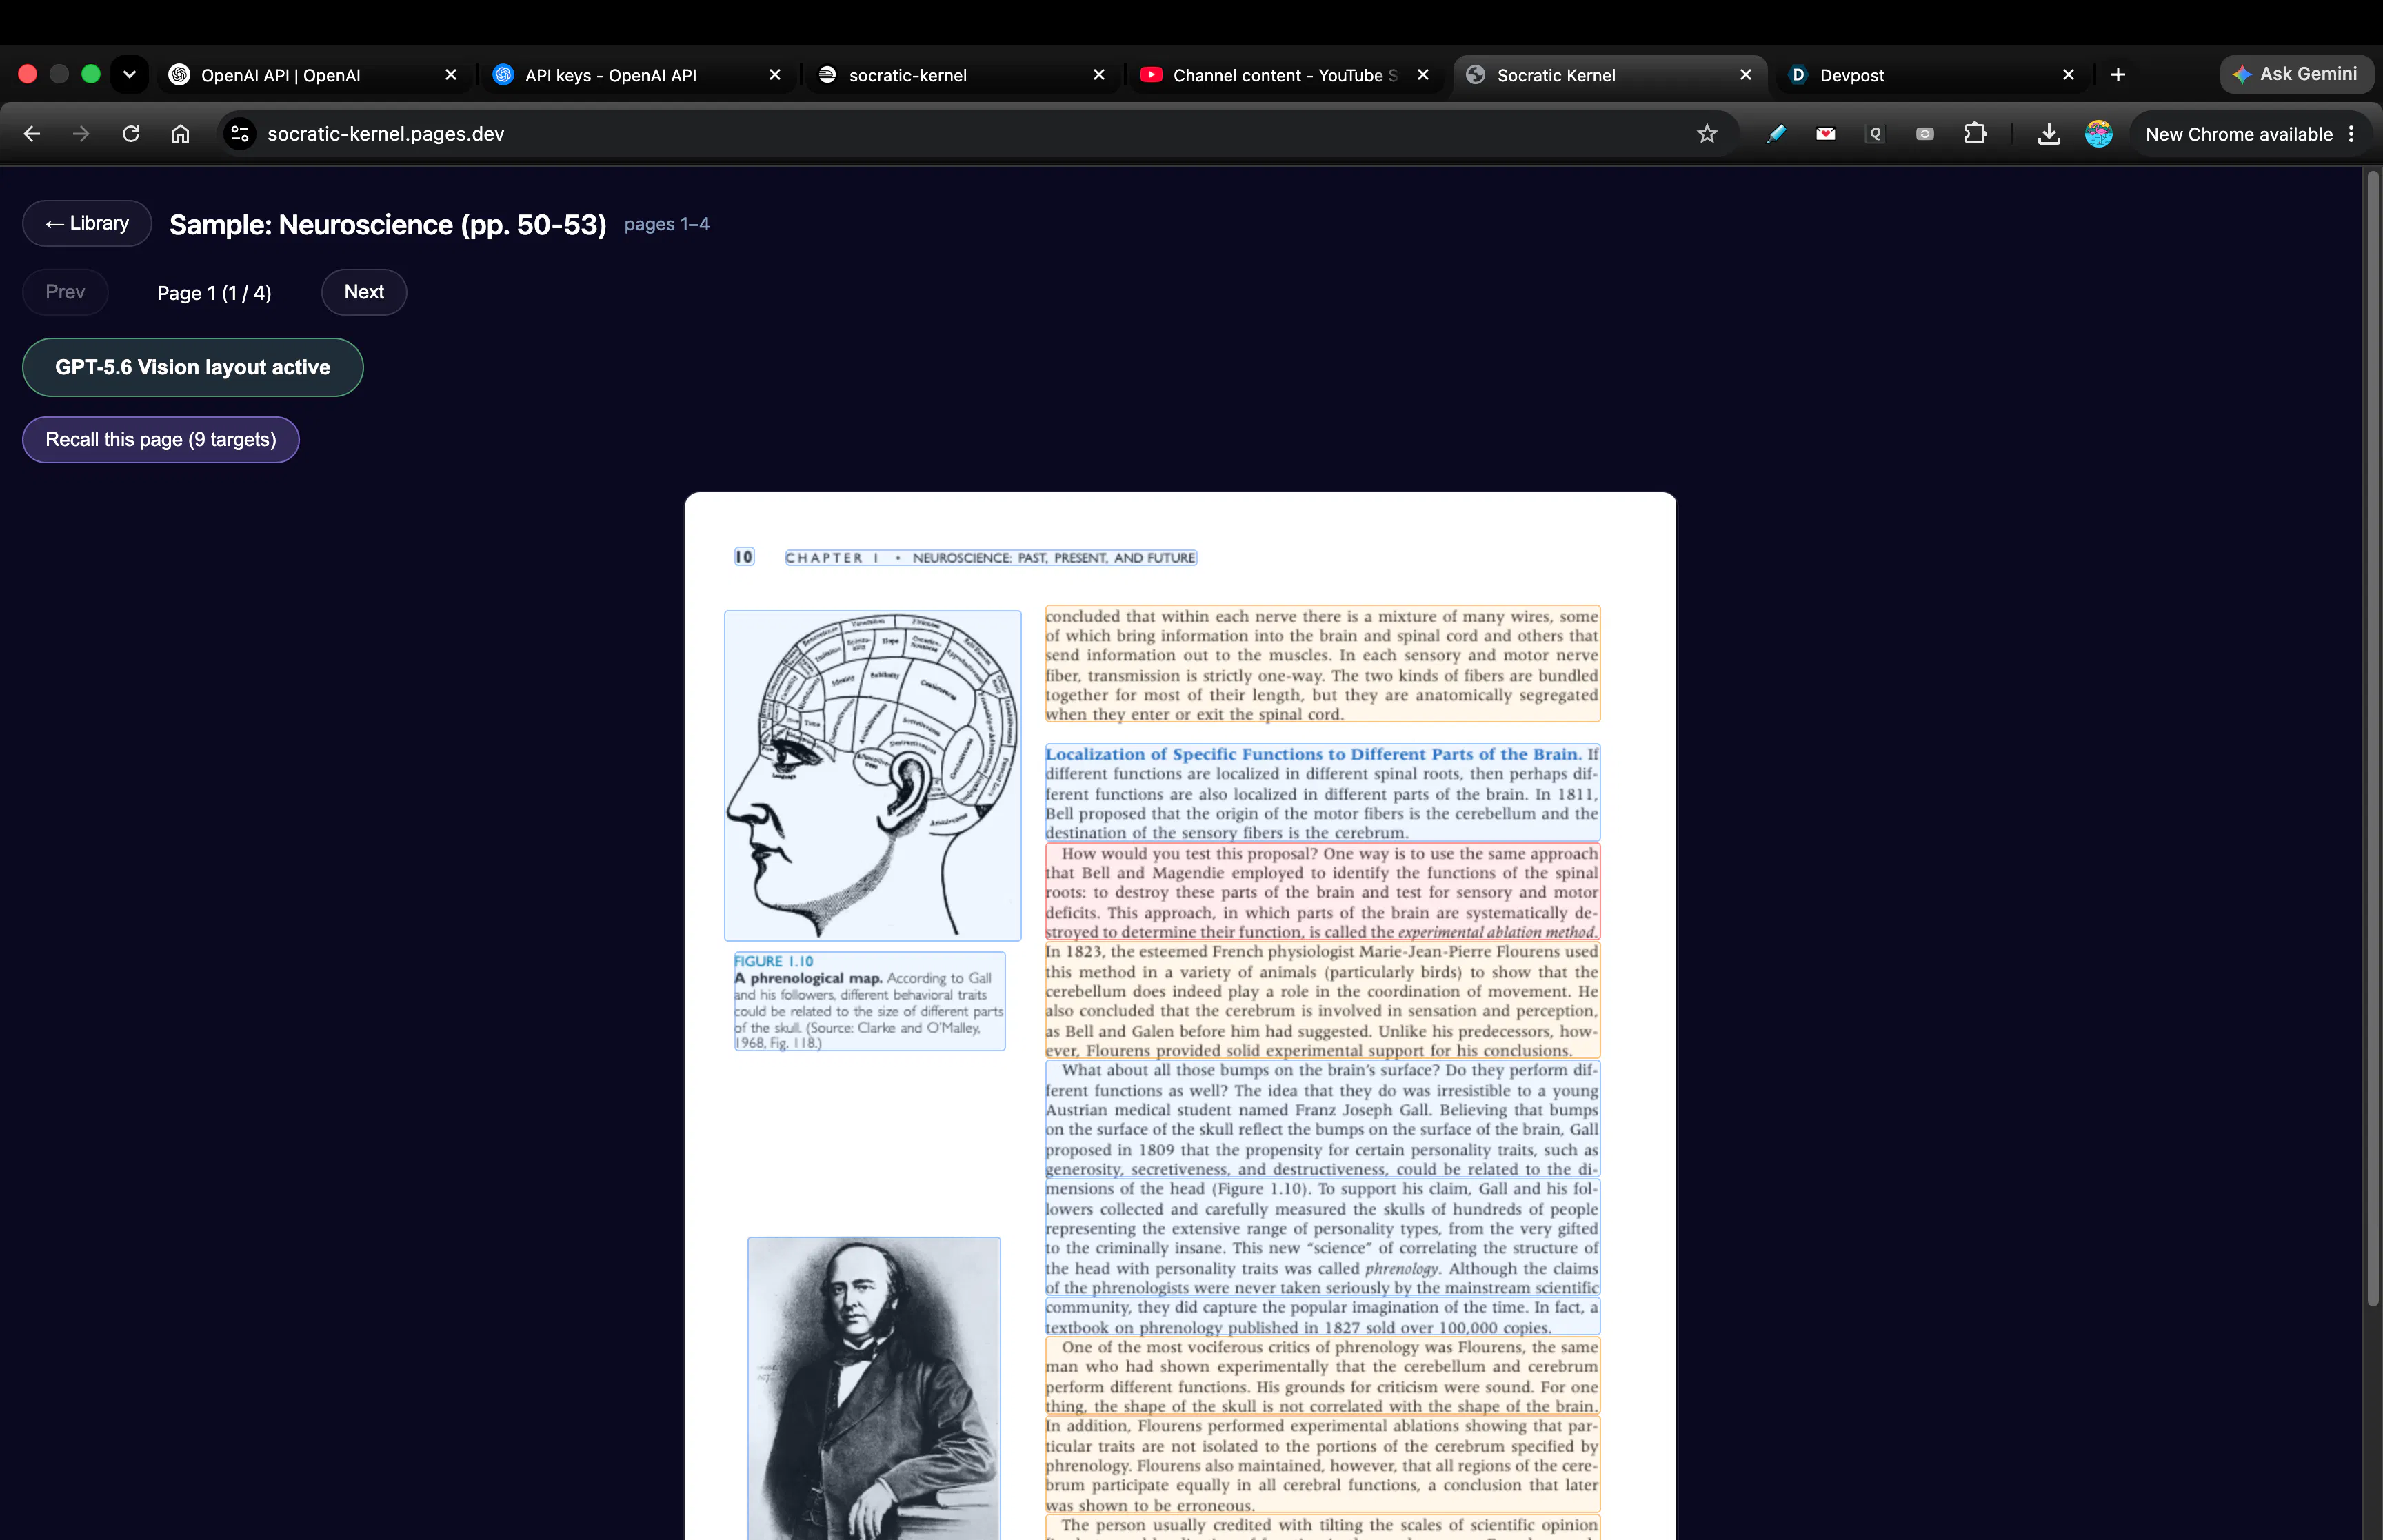
Task: Close the API keys tab
Action: coord(775,75)
